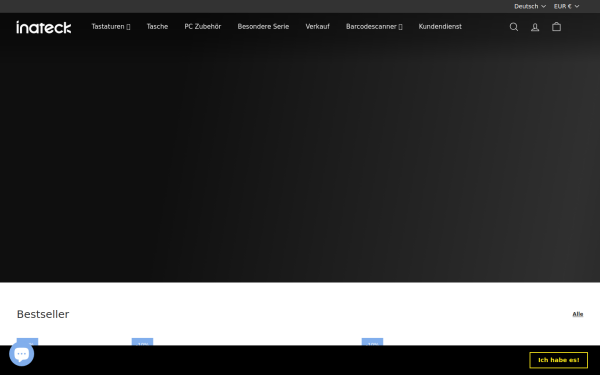Open the Besondere Serie menu item
Image resolution: width=600 pixels, height=375 pixels.
coord(263,27)
